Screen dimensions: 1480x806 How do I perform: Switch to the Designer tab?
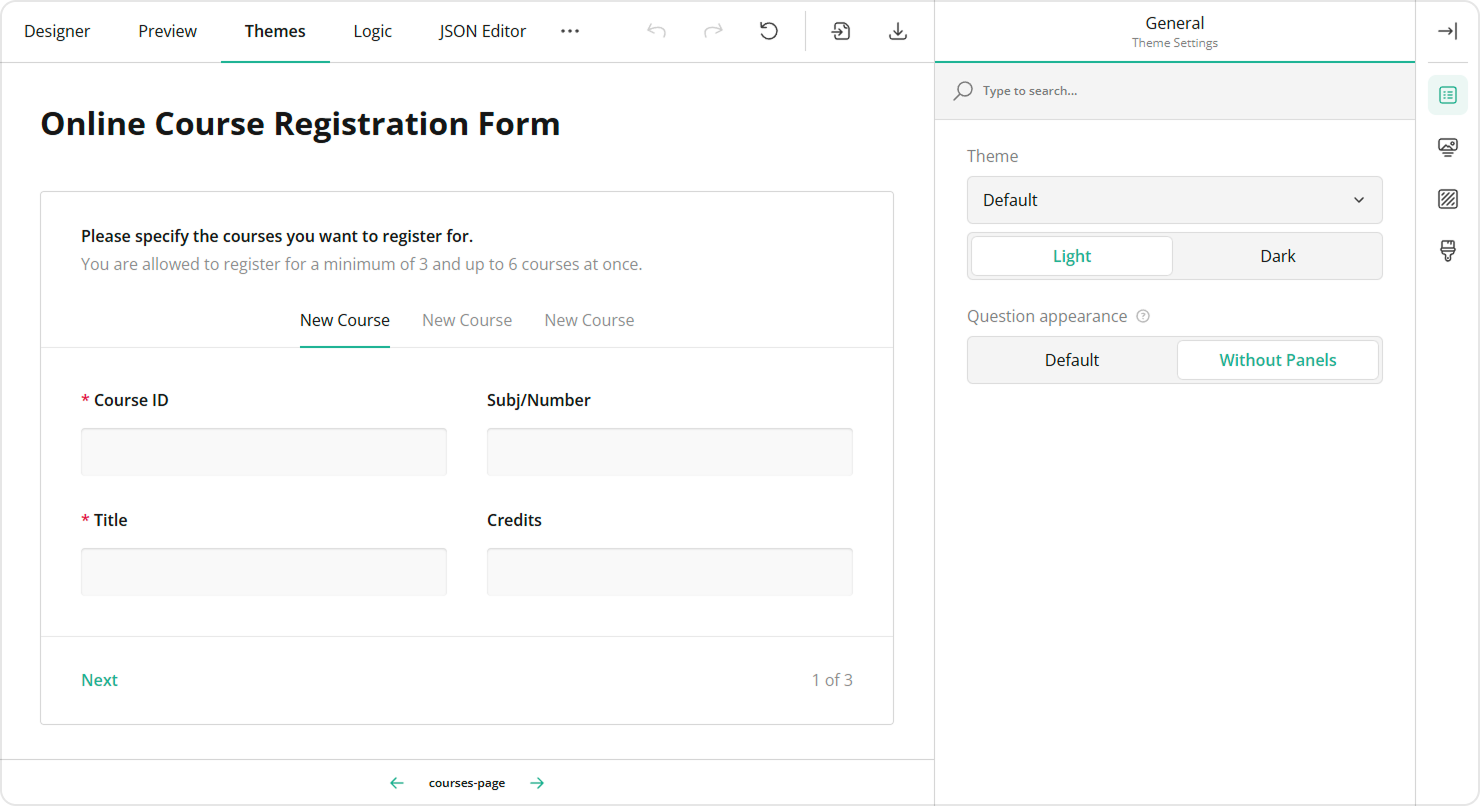coord(57,31)
